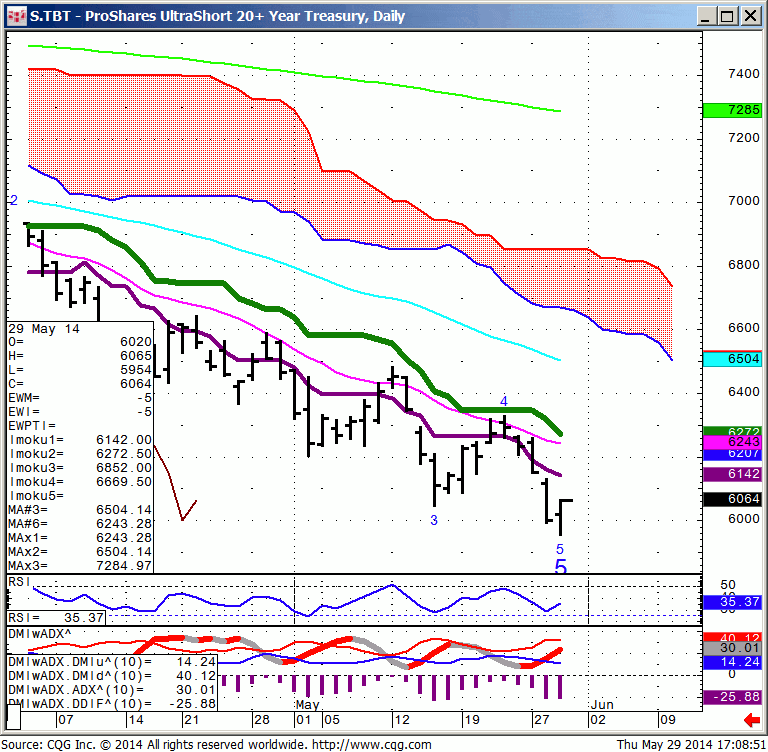Click the 7400 price axis label

pyautogui.click(x=744, y=74)
